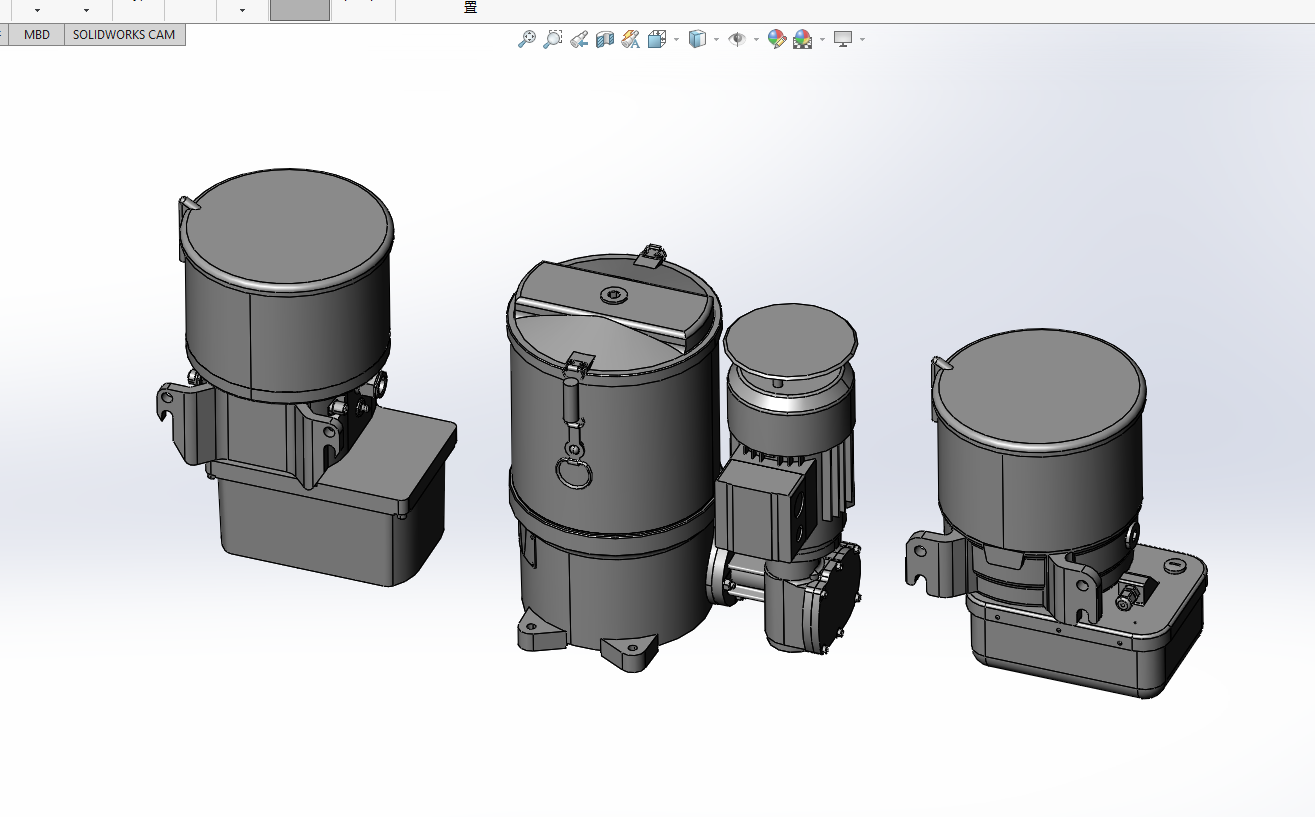1315x817 pixels.
Task: Activate the Zoom to Area tool
Action: pos(552,40)
